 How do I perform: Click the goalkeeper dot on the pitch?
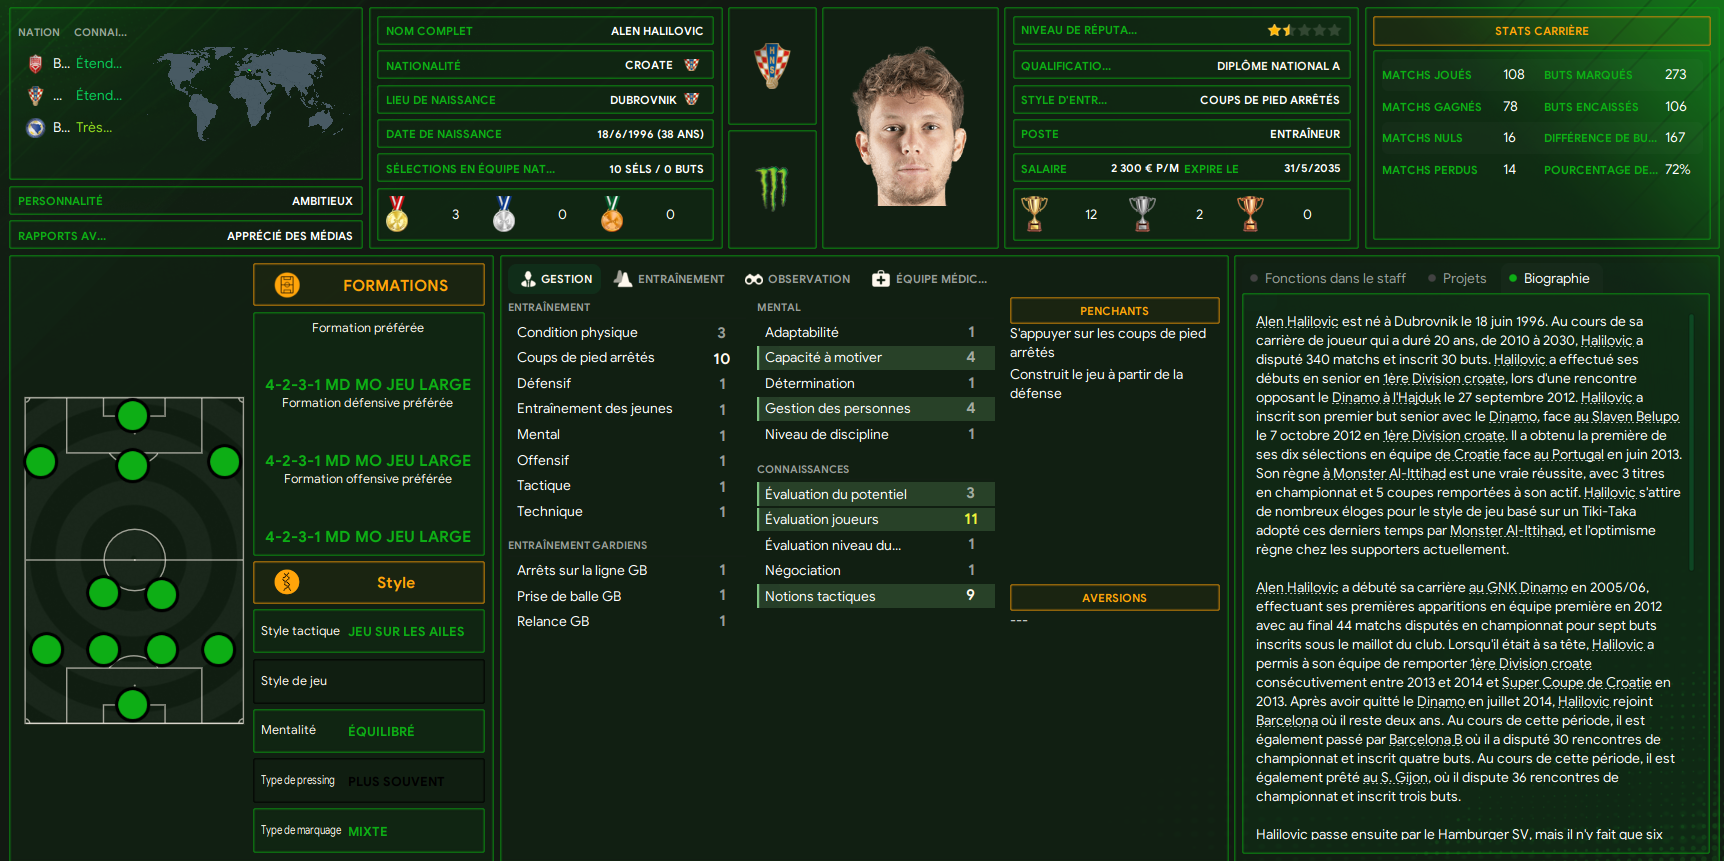(133, 704)
